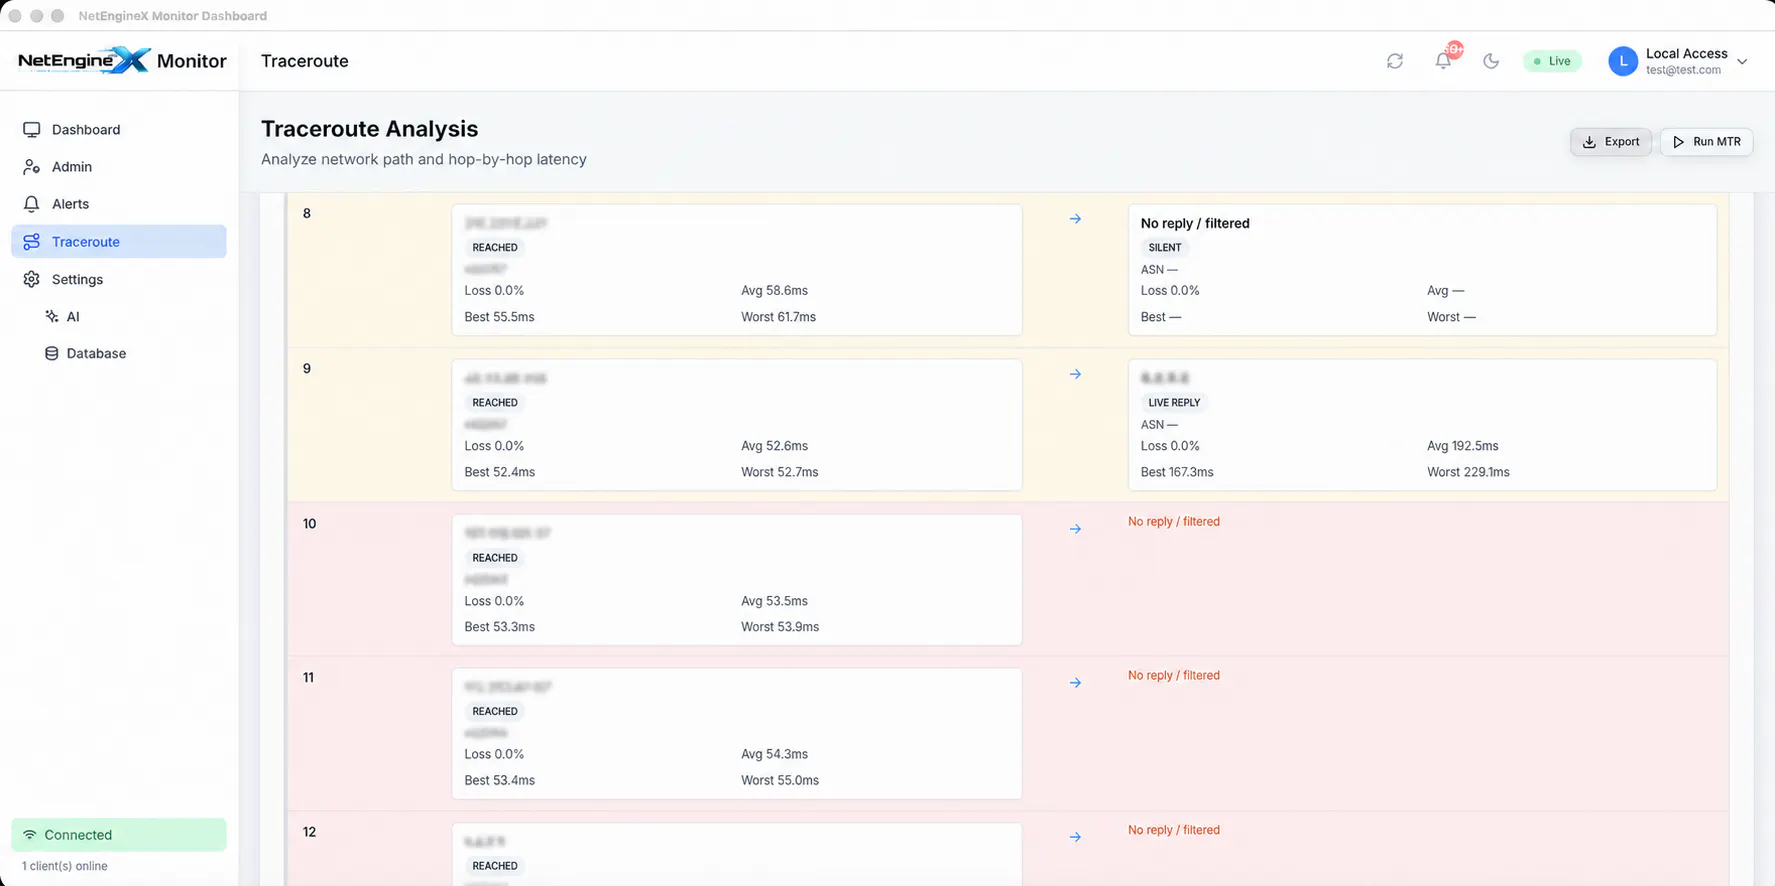Click the refresh icon in header
1775x886 pixels.
1395,61
